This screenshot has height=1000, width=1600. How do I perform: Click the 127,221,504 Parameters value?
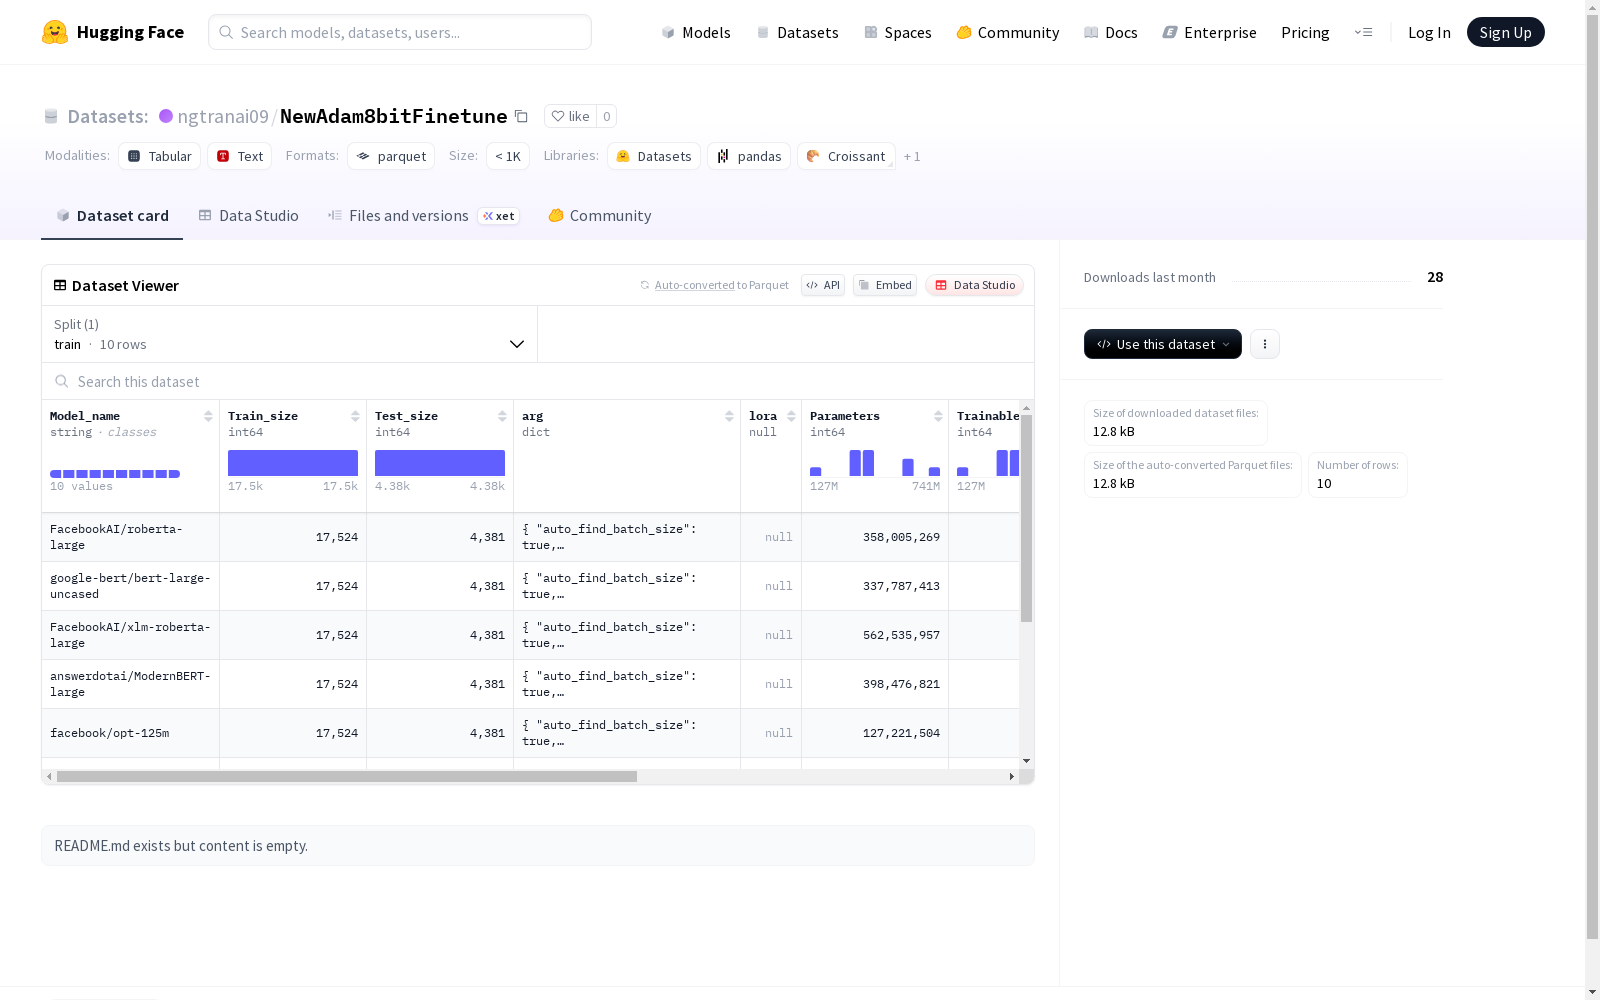901,733
